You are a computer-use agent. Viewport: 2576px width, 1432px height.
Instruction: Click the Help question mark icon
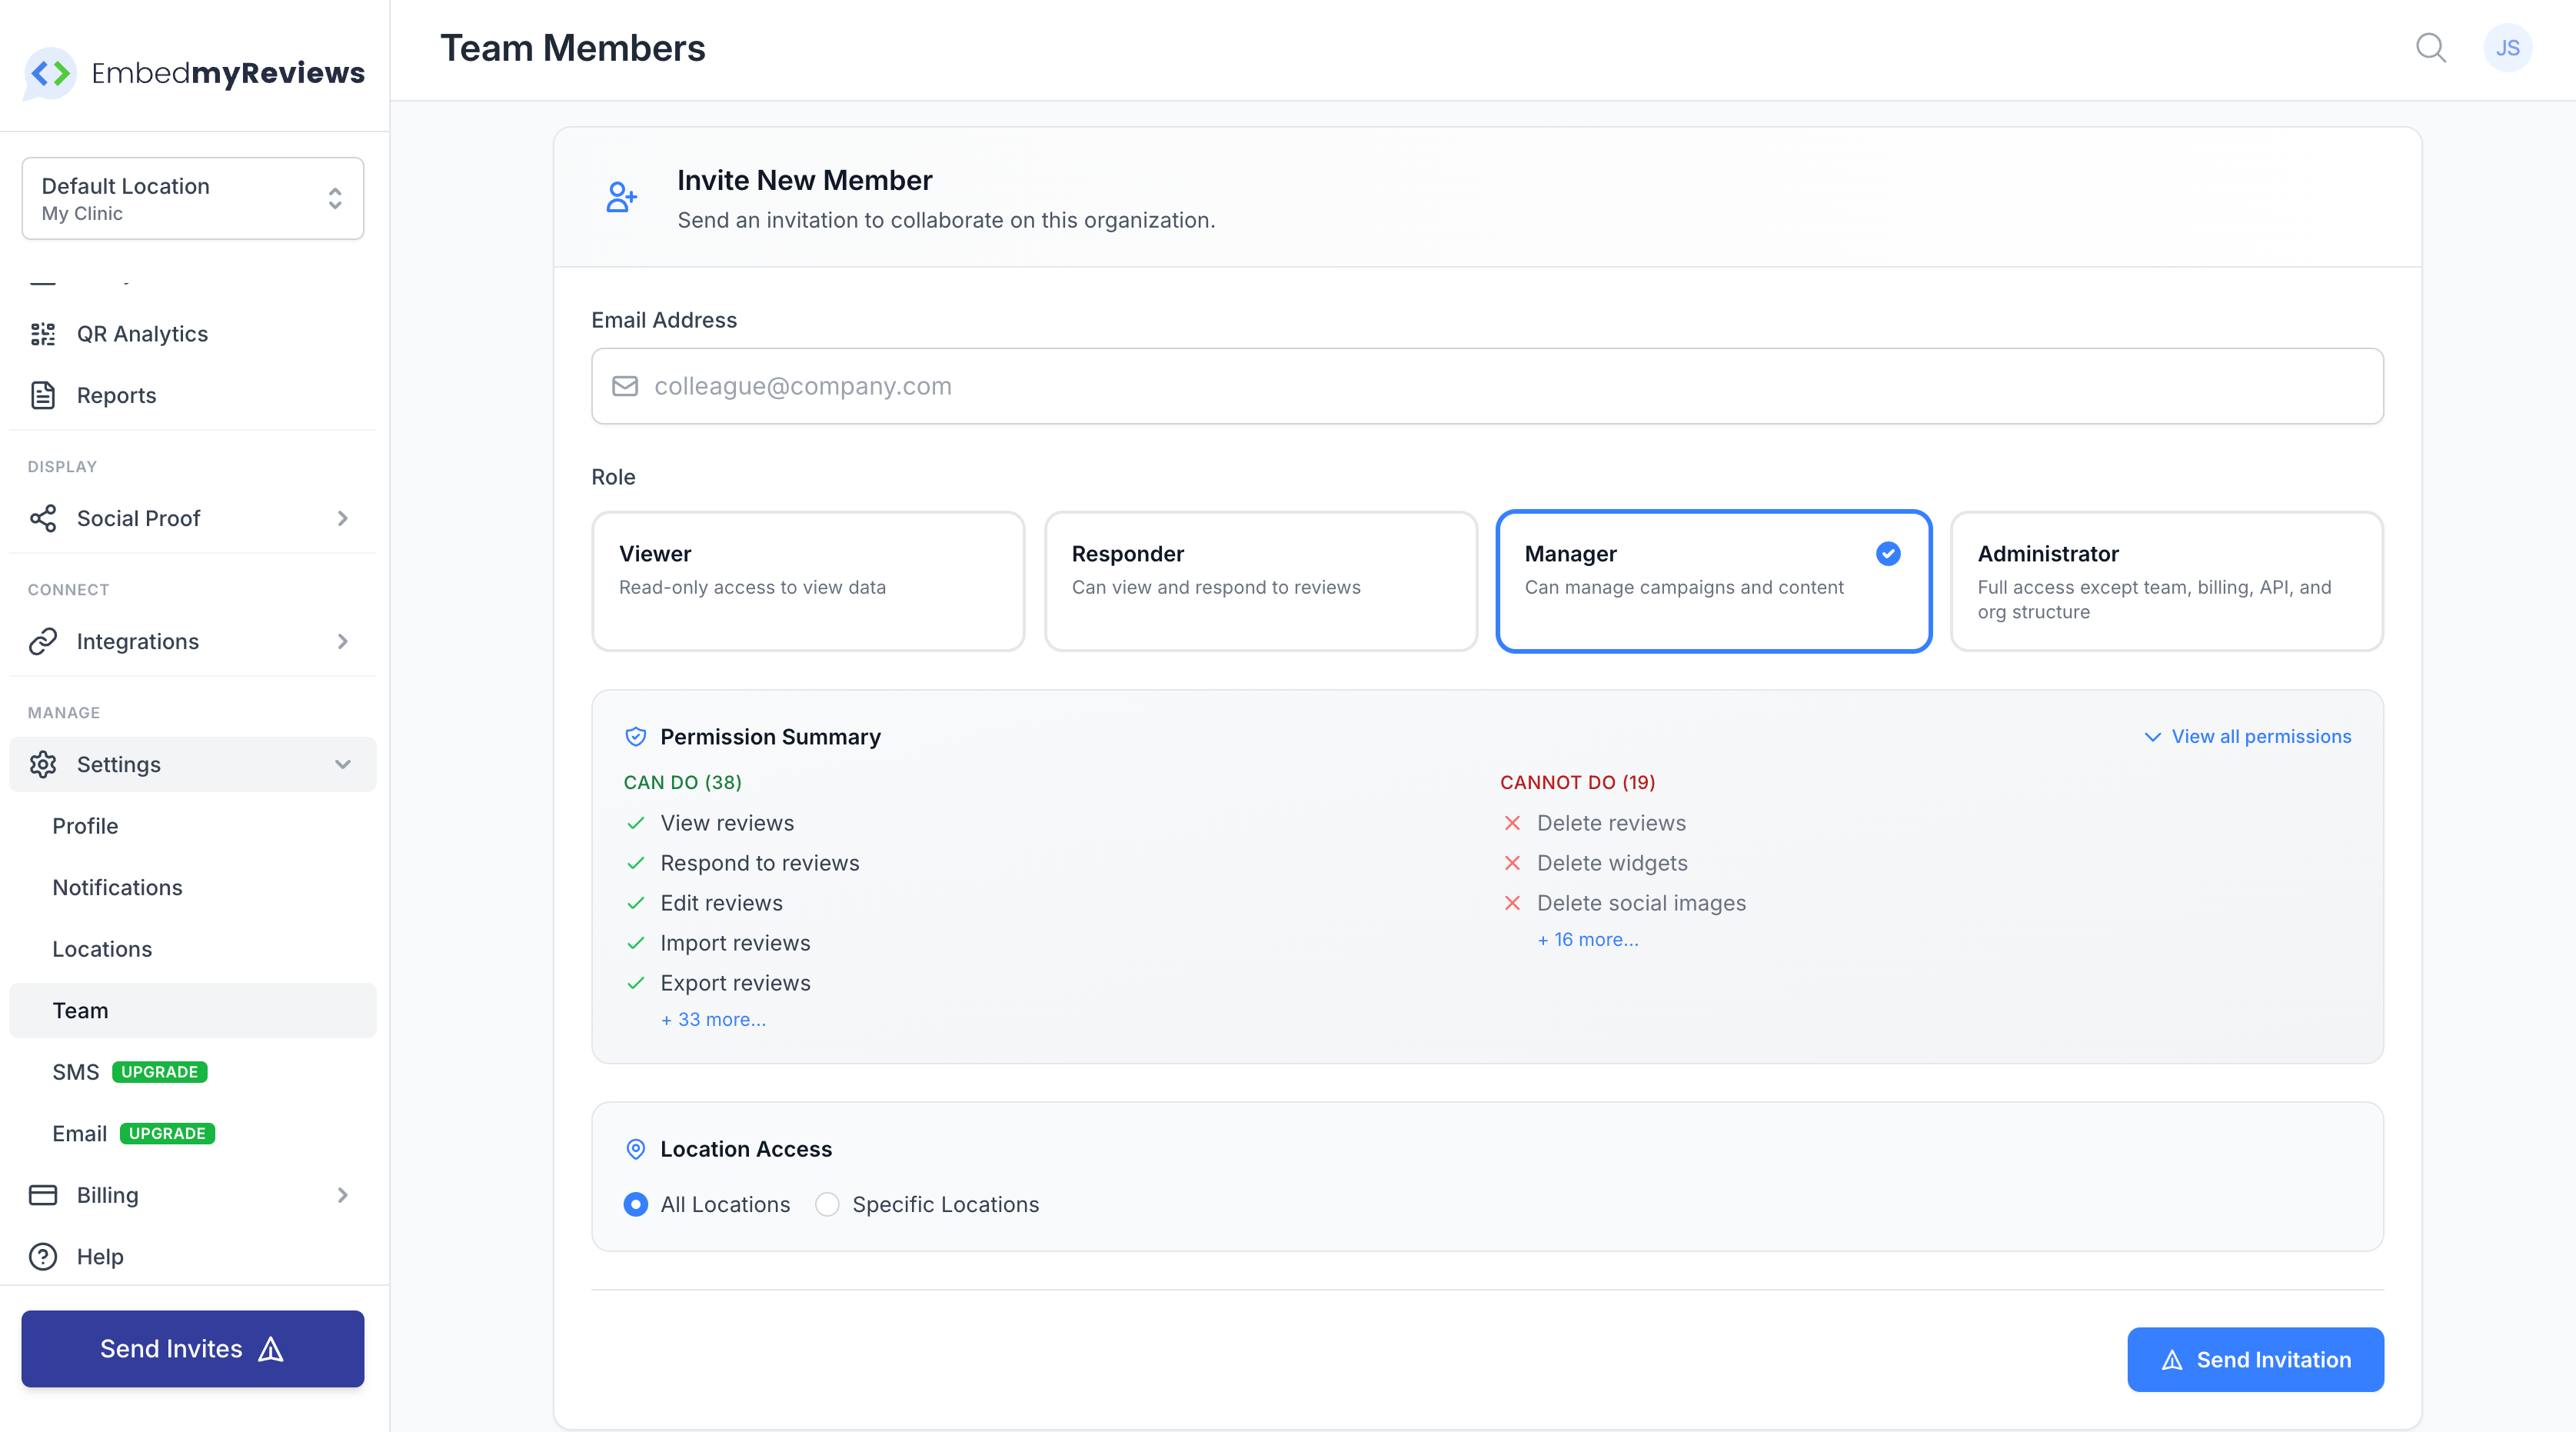(x=43, y=1256)
